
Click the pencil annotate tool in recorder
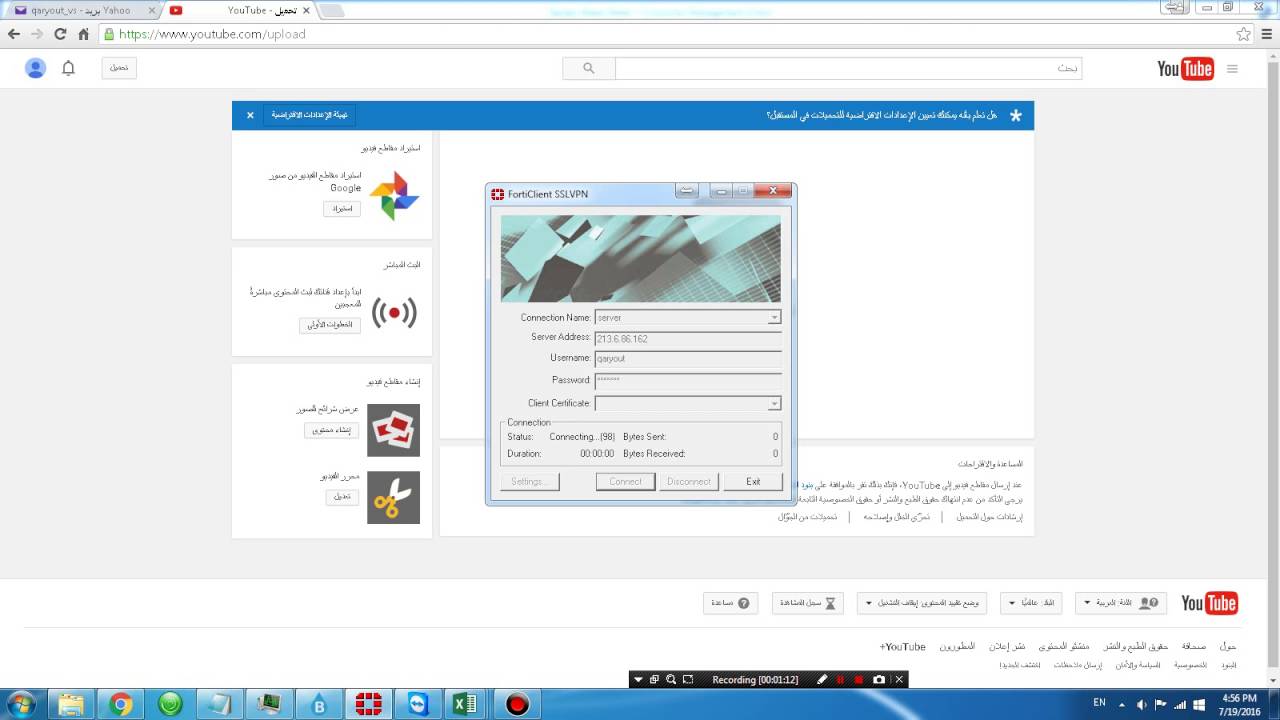(822, 679)
